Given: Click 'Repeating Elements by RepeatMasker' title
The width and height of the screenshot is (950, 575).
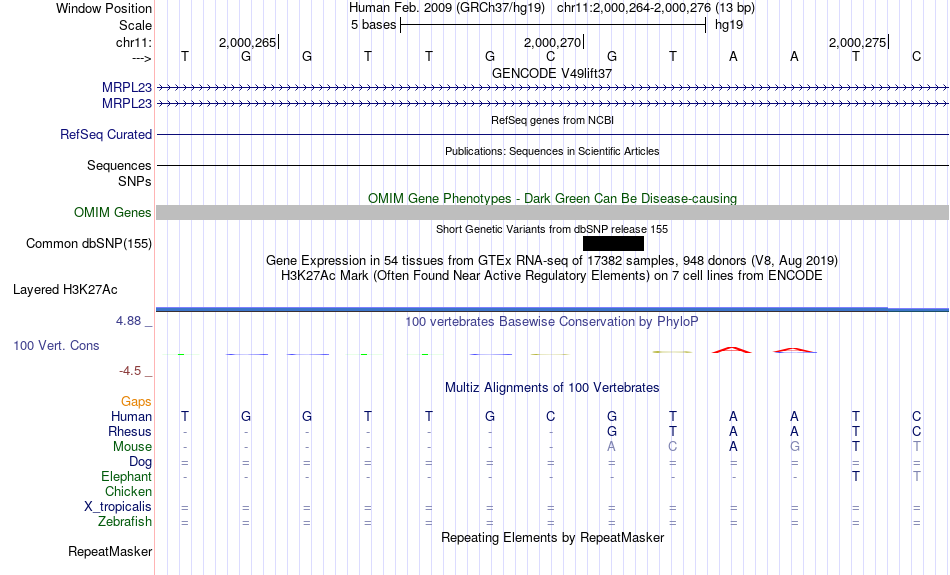Looking at the screenshot, I should coord(552,538).
